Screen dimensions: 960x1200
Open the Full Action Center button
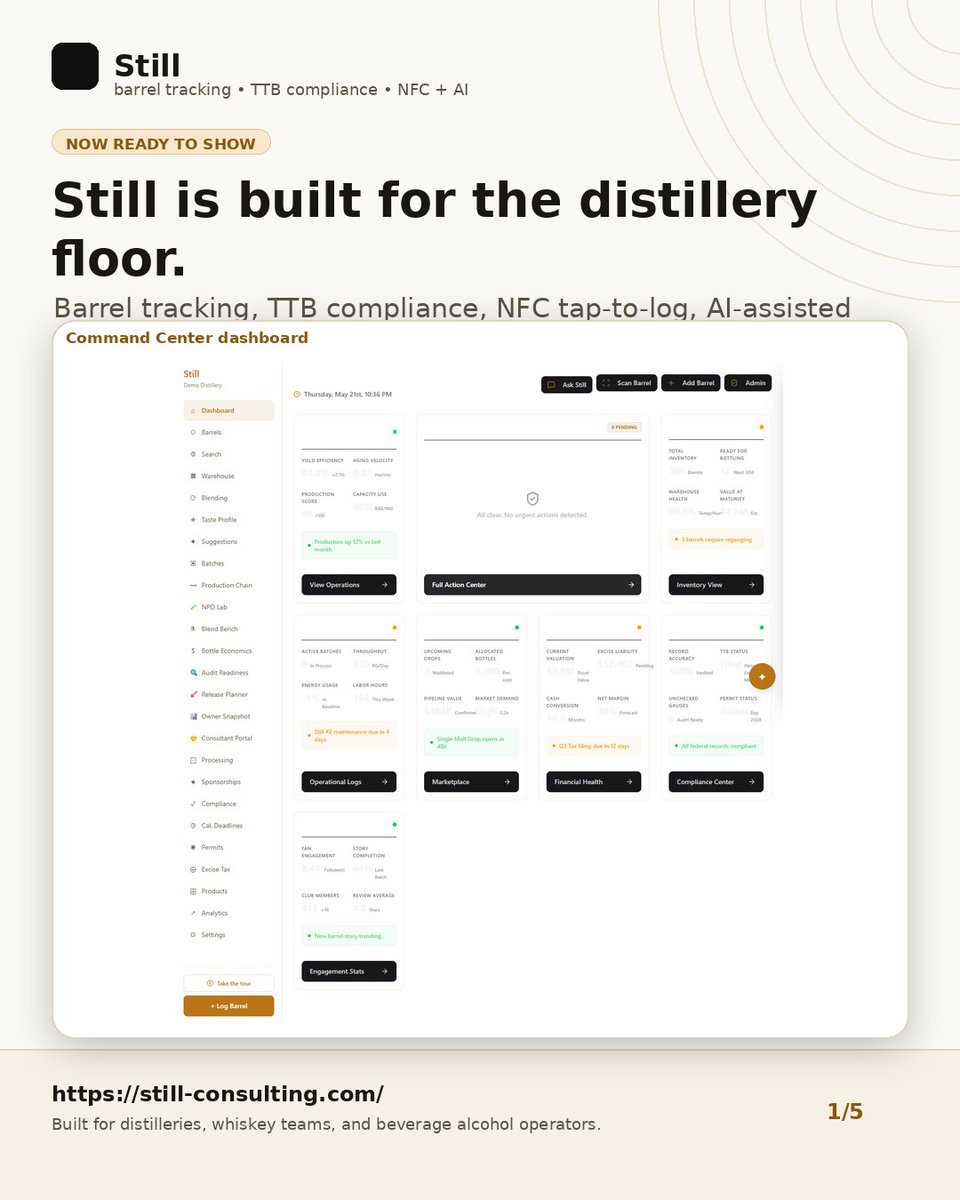[532, 585]
